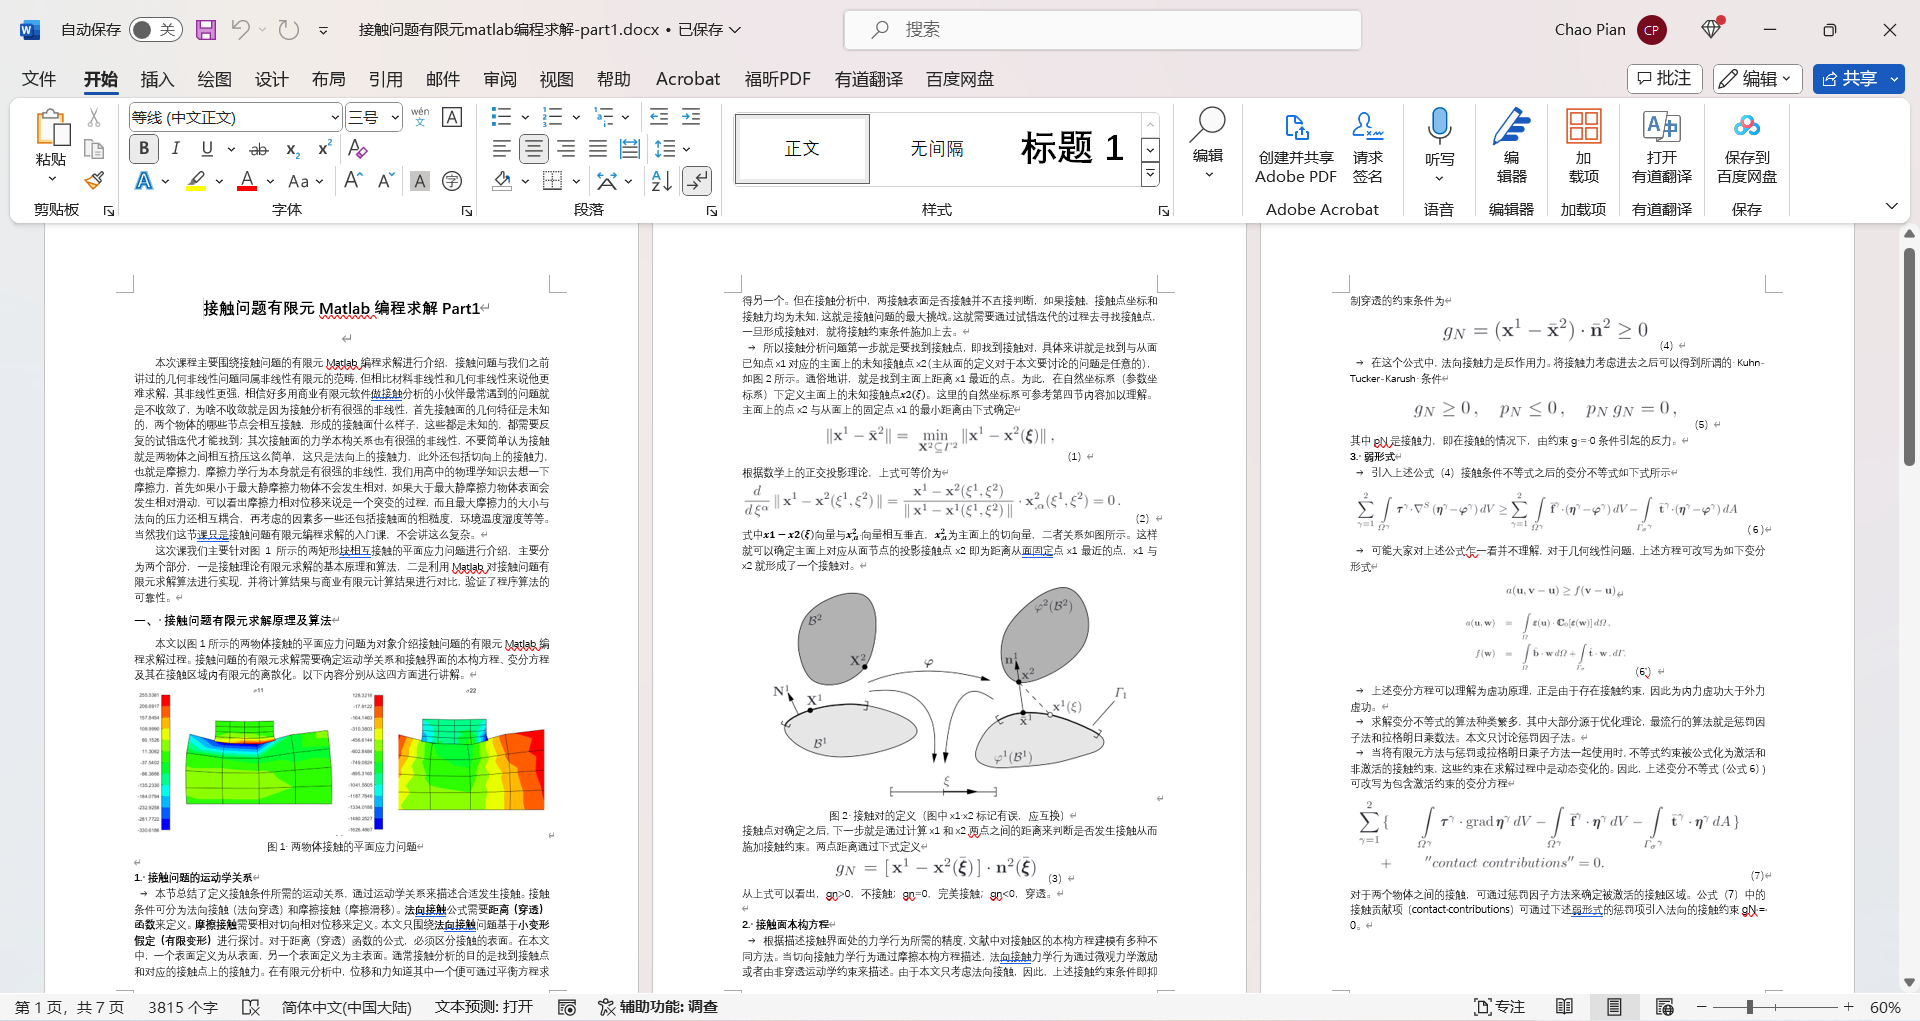Align text left icon
1920x1021 pixels.
click(502, 149)
